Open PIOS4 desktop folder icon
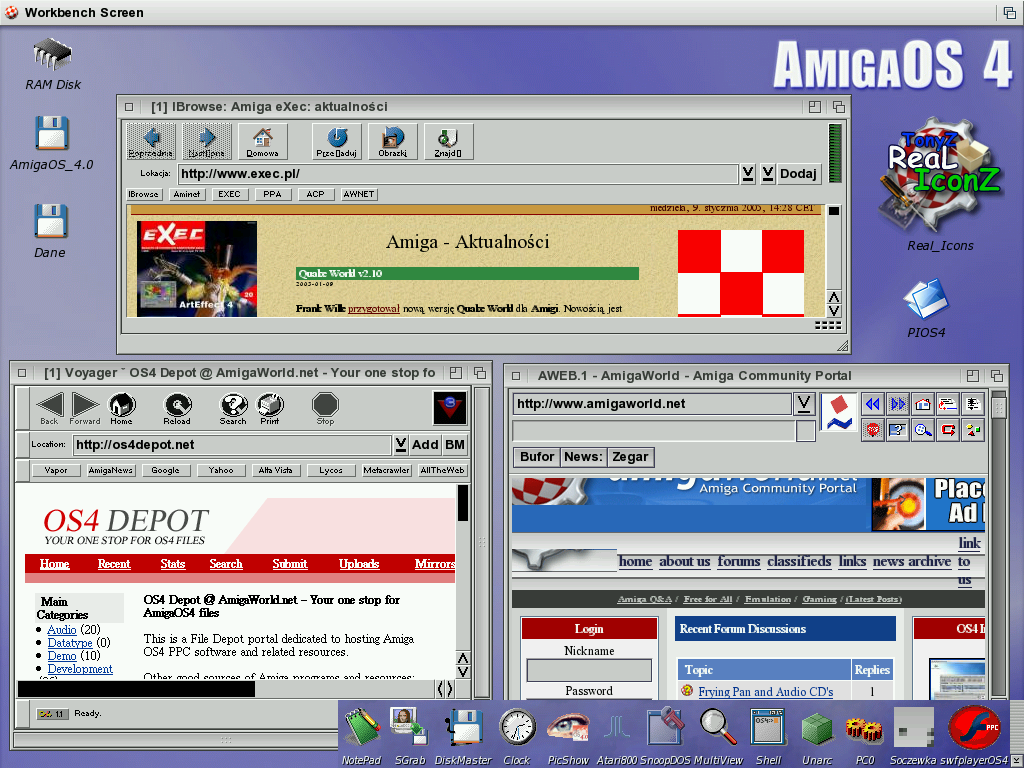 click(926, 308)
